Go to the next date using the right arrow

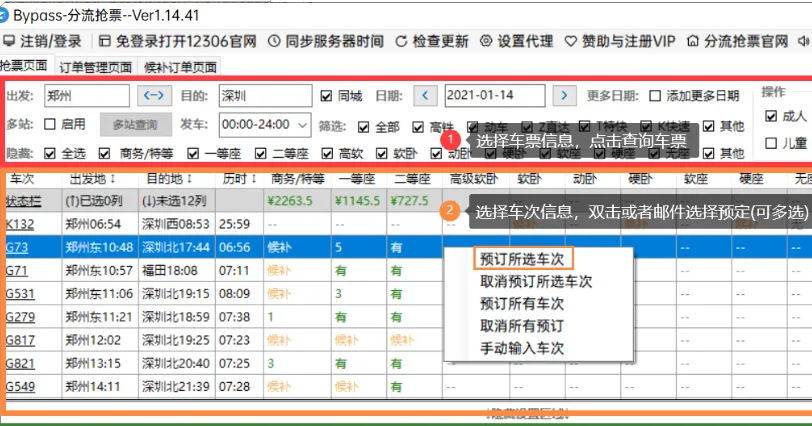coord(564,96)
